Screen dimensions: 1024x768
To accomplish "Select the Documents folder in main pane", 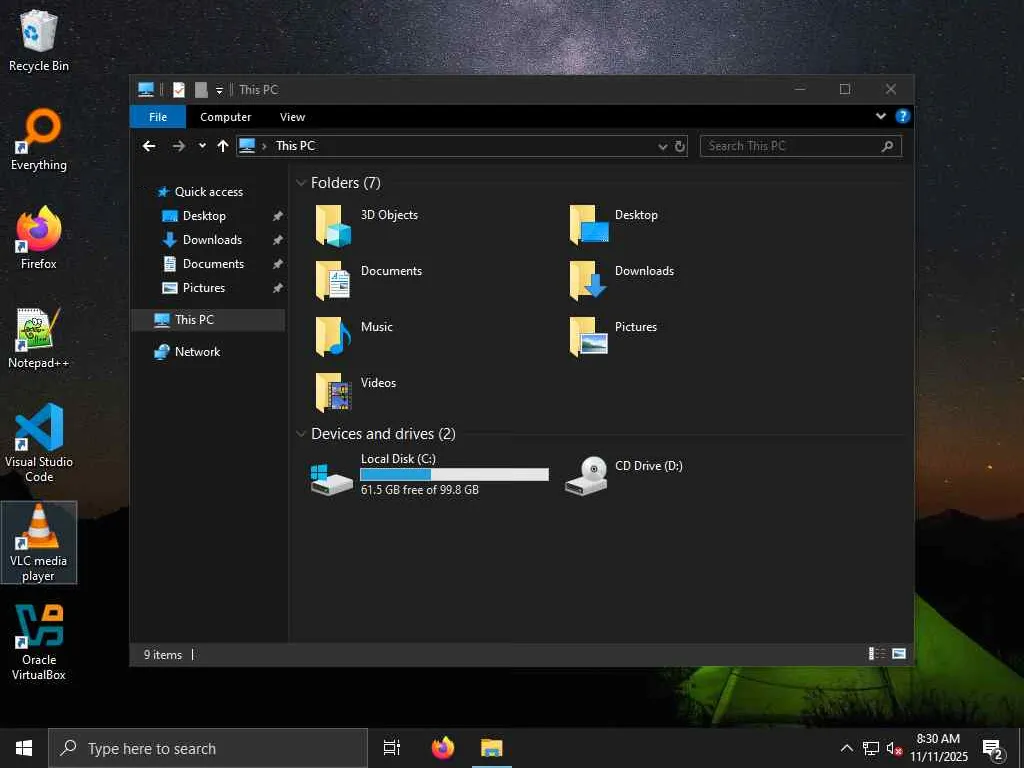I will [368, 281].
